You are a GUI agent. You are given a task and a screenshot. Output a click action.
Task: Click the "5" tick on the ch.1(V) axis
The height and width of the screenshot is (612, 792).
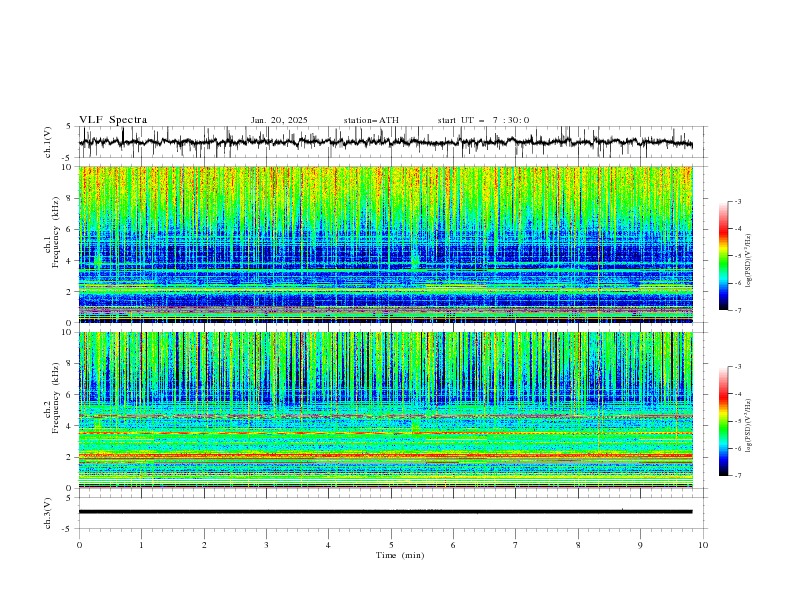pyautogui.click(x=70, y=127)
